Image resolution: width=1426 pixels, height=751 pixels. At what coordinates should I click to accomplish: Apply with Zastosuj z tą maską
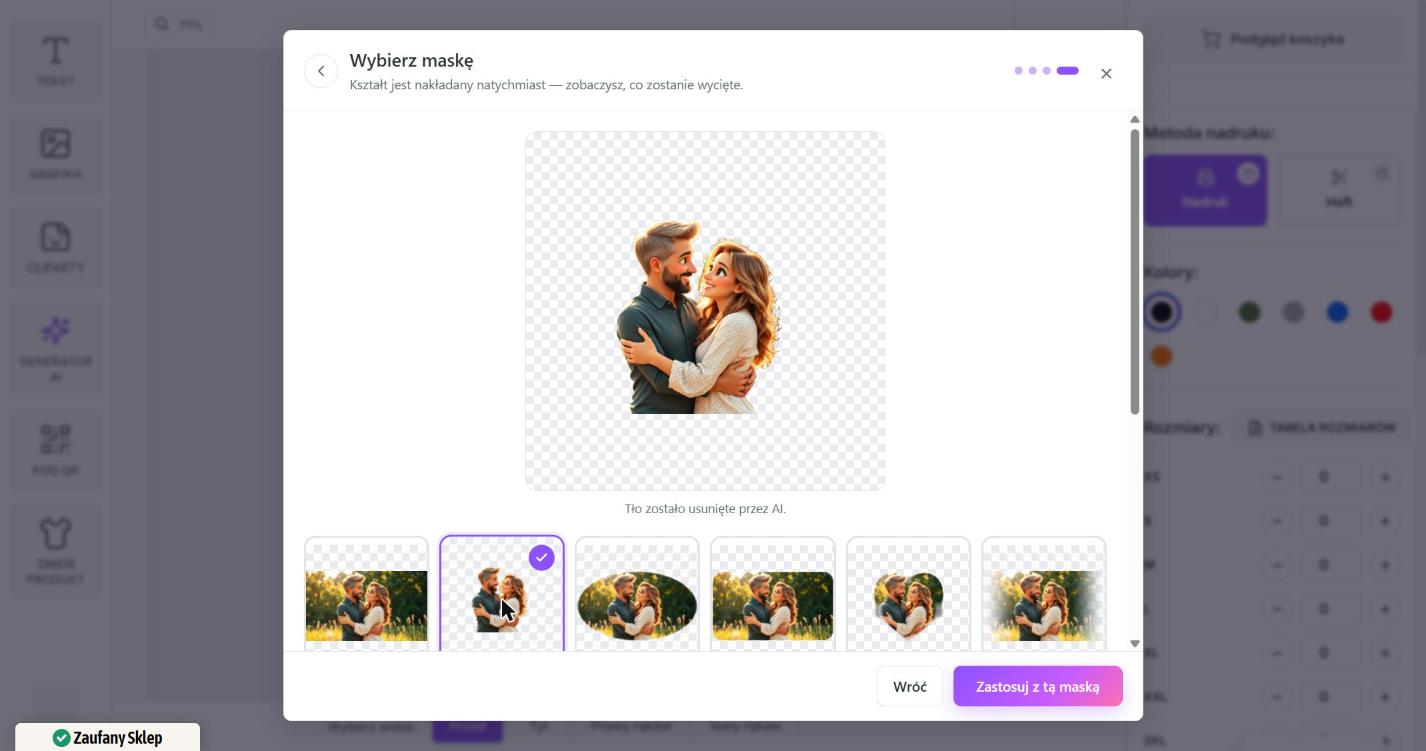[1038, 687]
